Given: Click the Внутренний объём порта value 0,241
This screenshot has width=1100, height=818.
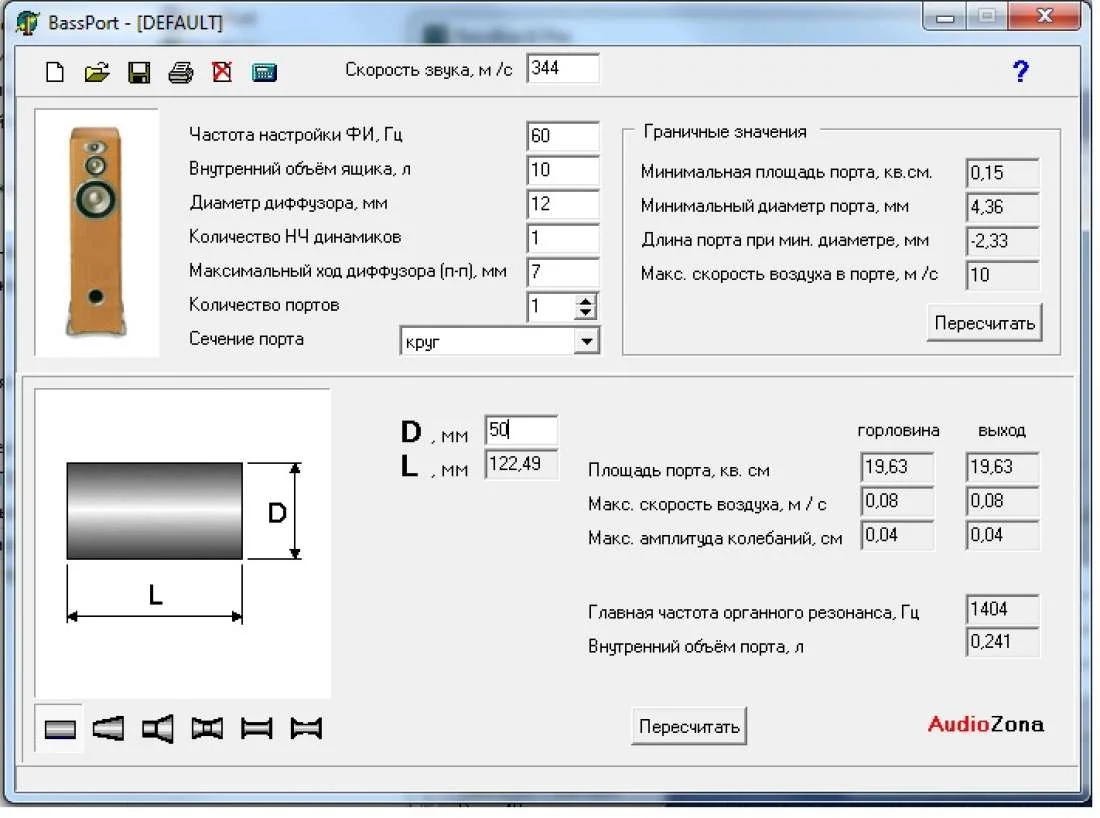Looking at the screenshot, I should point(1002,642).
